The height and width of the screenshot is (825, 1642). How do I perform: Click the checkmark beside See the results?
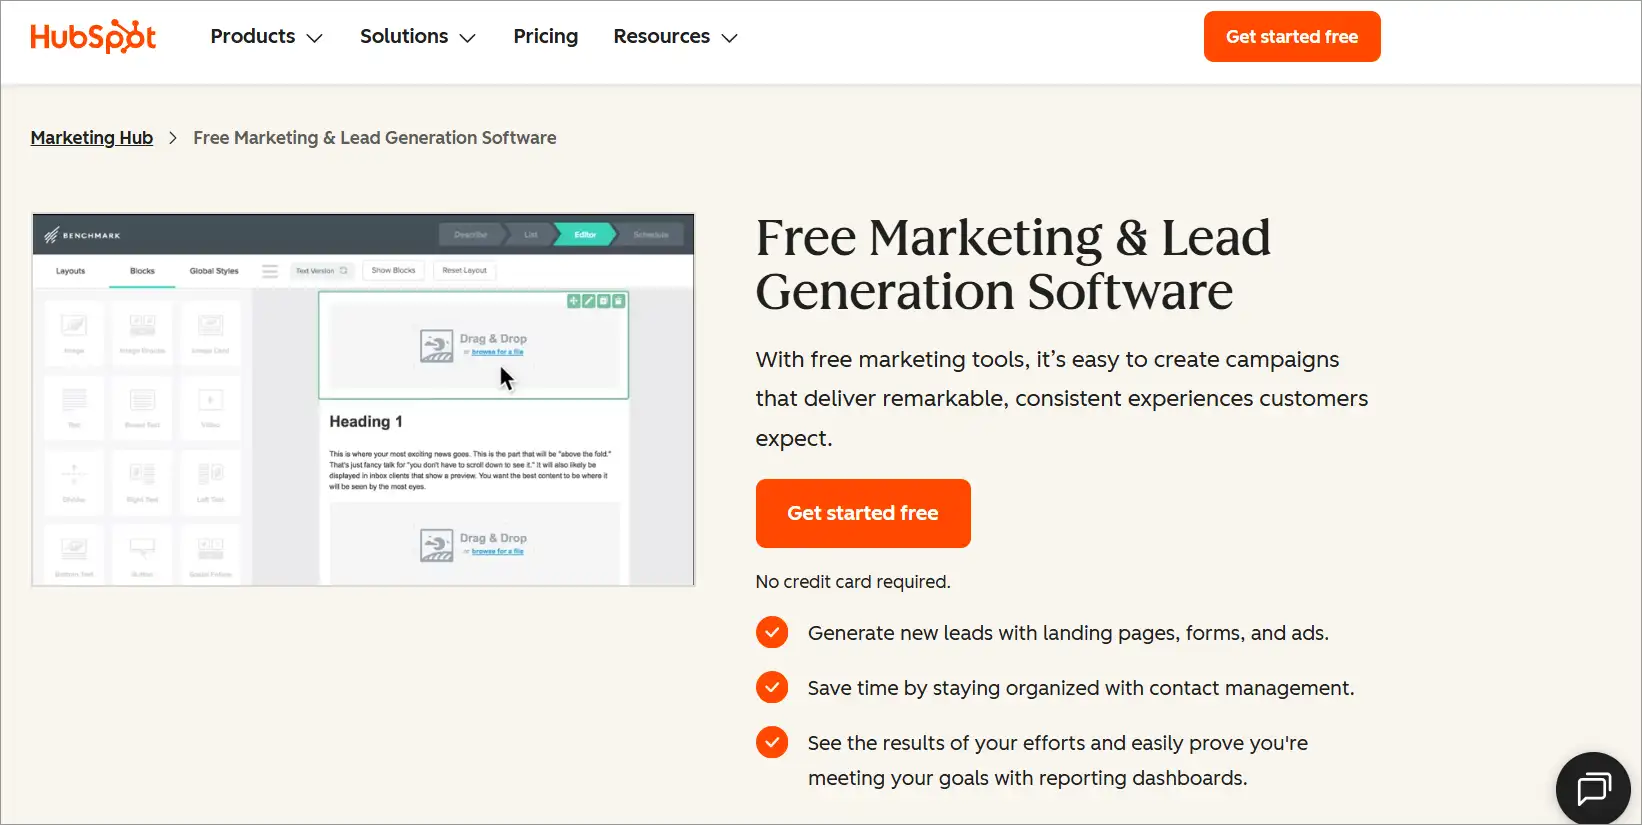[x=772, y=743]
